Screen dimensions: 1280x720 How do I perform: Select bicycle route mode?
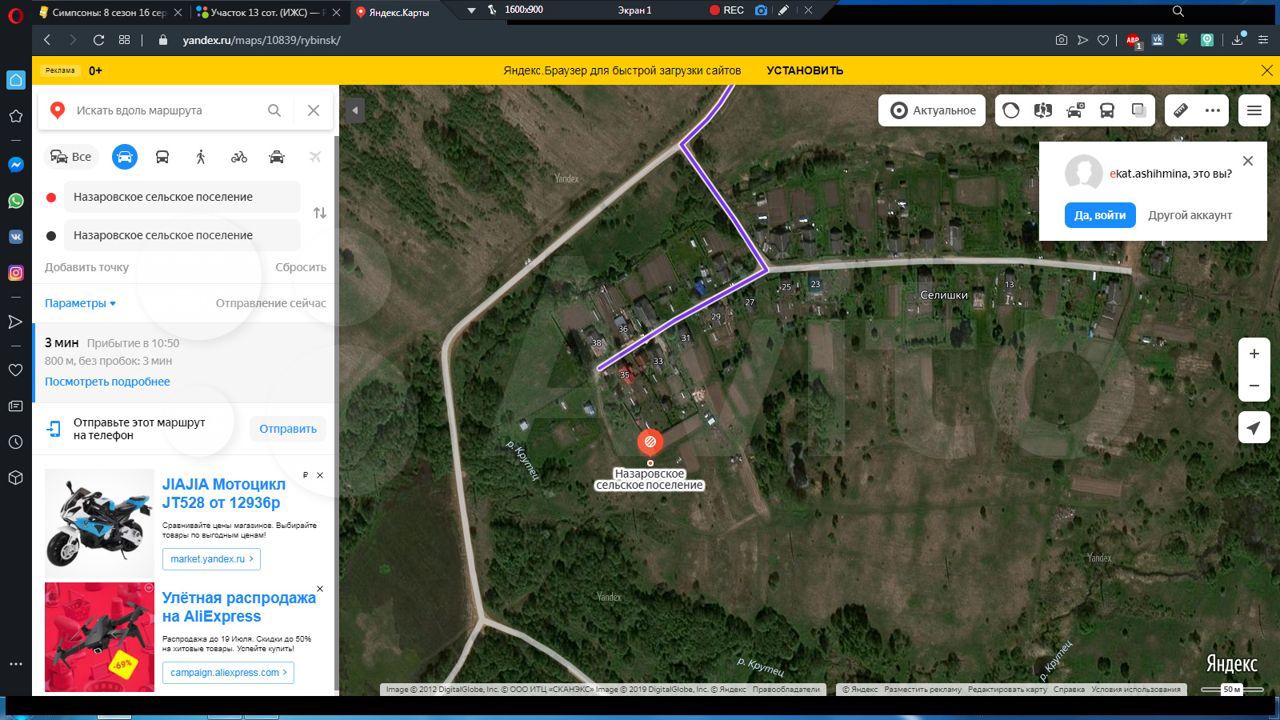pos(238,157)
